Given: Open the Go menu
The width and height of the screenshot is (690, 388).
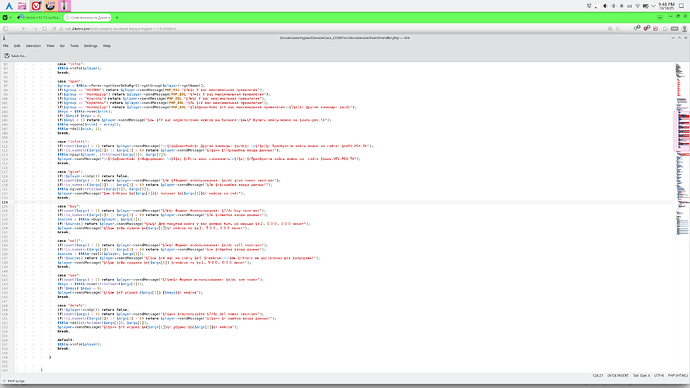Looking at the screenshot, I should pyautogui.click(x=62, y=46).
